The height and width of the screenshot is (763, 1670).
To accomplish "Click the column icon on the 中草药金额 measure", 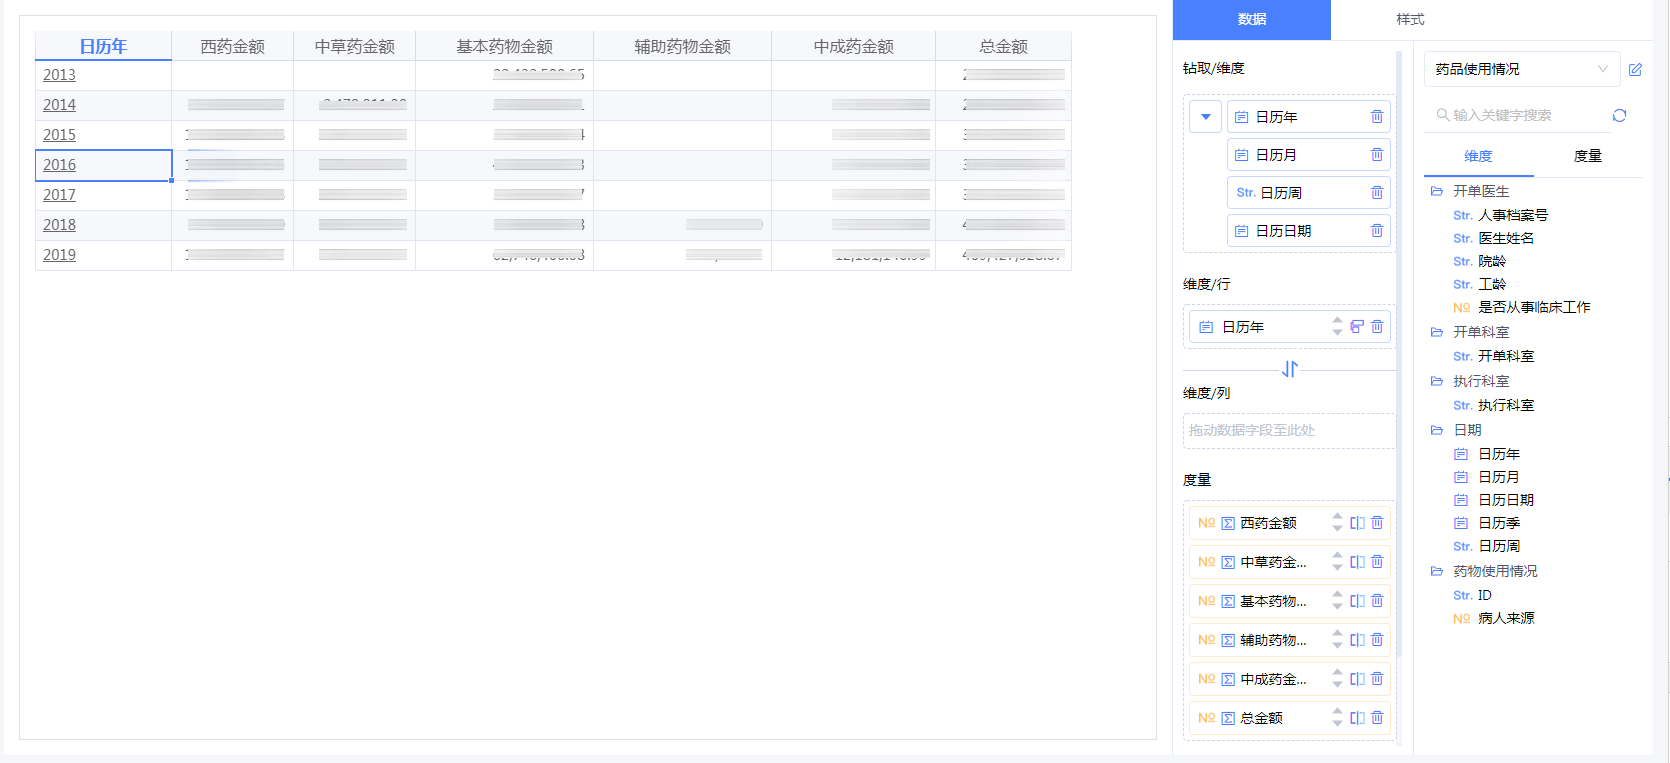I will (1357, 562).
